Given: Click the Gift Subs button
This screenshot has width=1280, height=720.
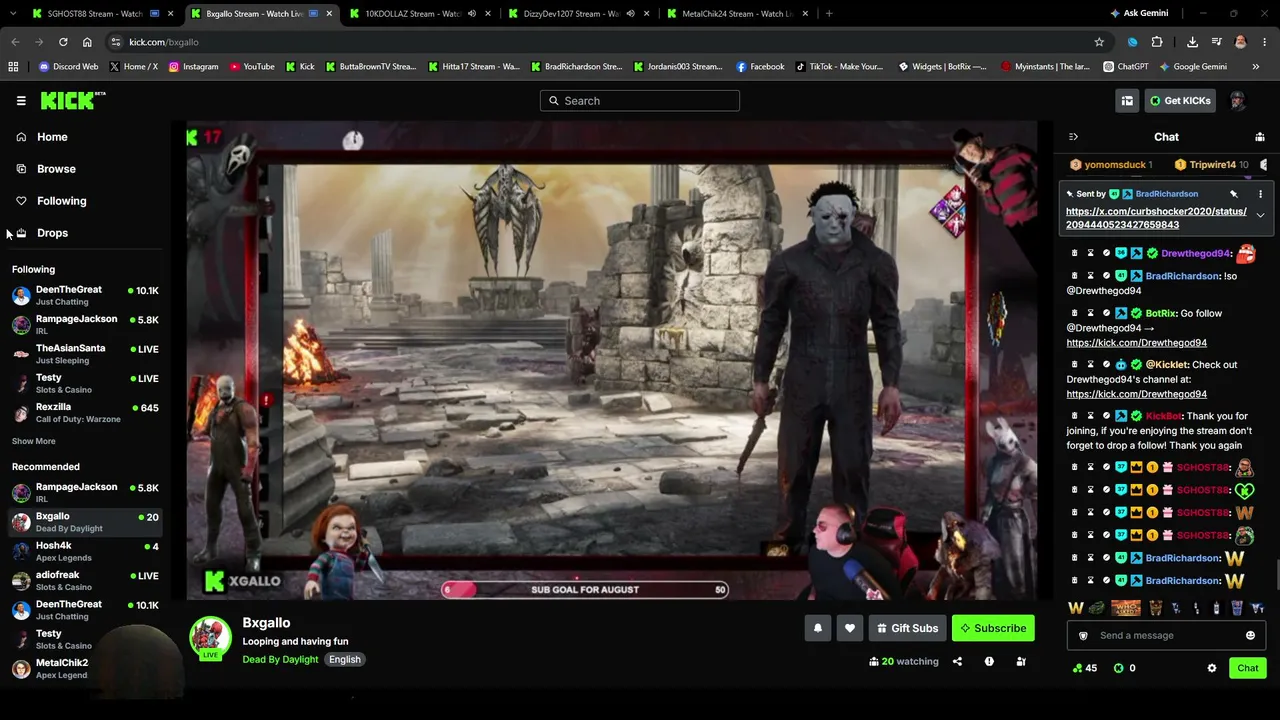Looking at the screenshot, I should (907, 628).
